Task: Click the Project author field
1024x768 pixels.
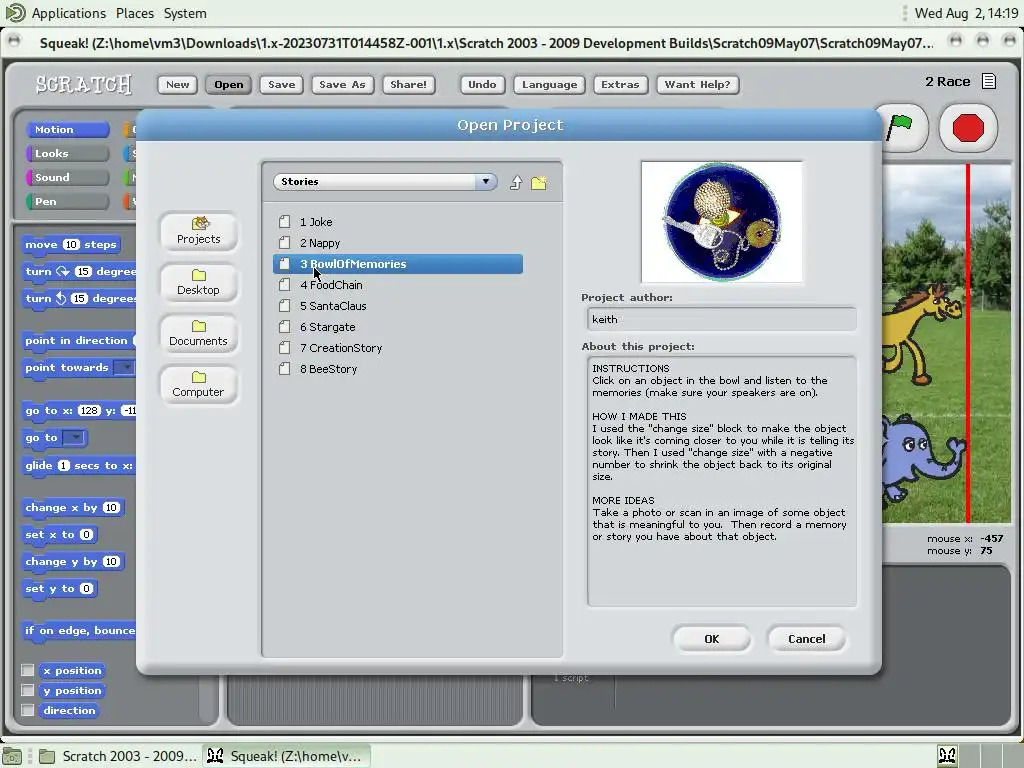Action: 722,319
